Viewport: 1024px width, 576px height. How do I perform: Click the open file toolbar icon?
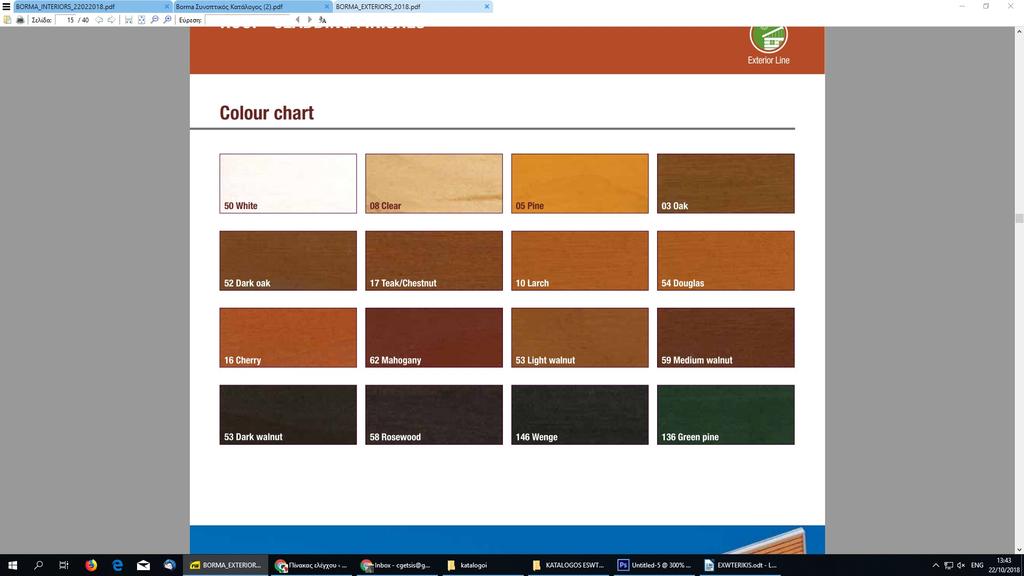8,20
